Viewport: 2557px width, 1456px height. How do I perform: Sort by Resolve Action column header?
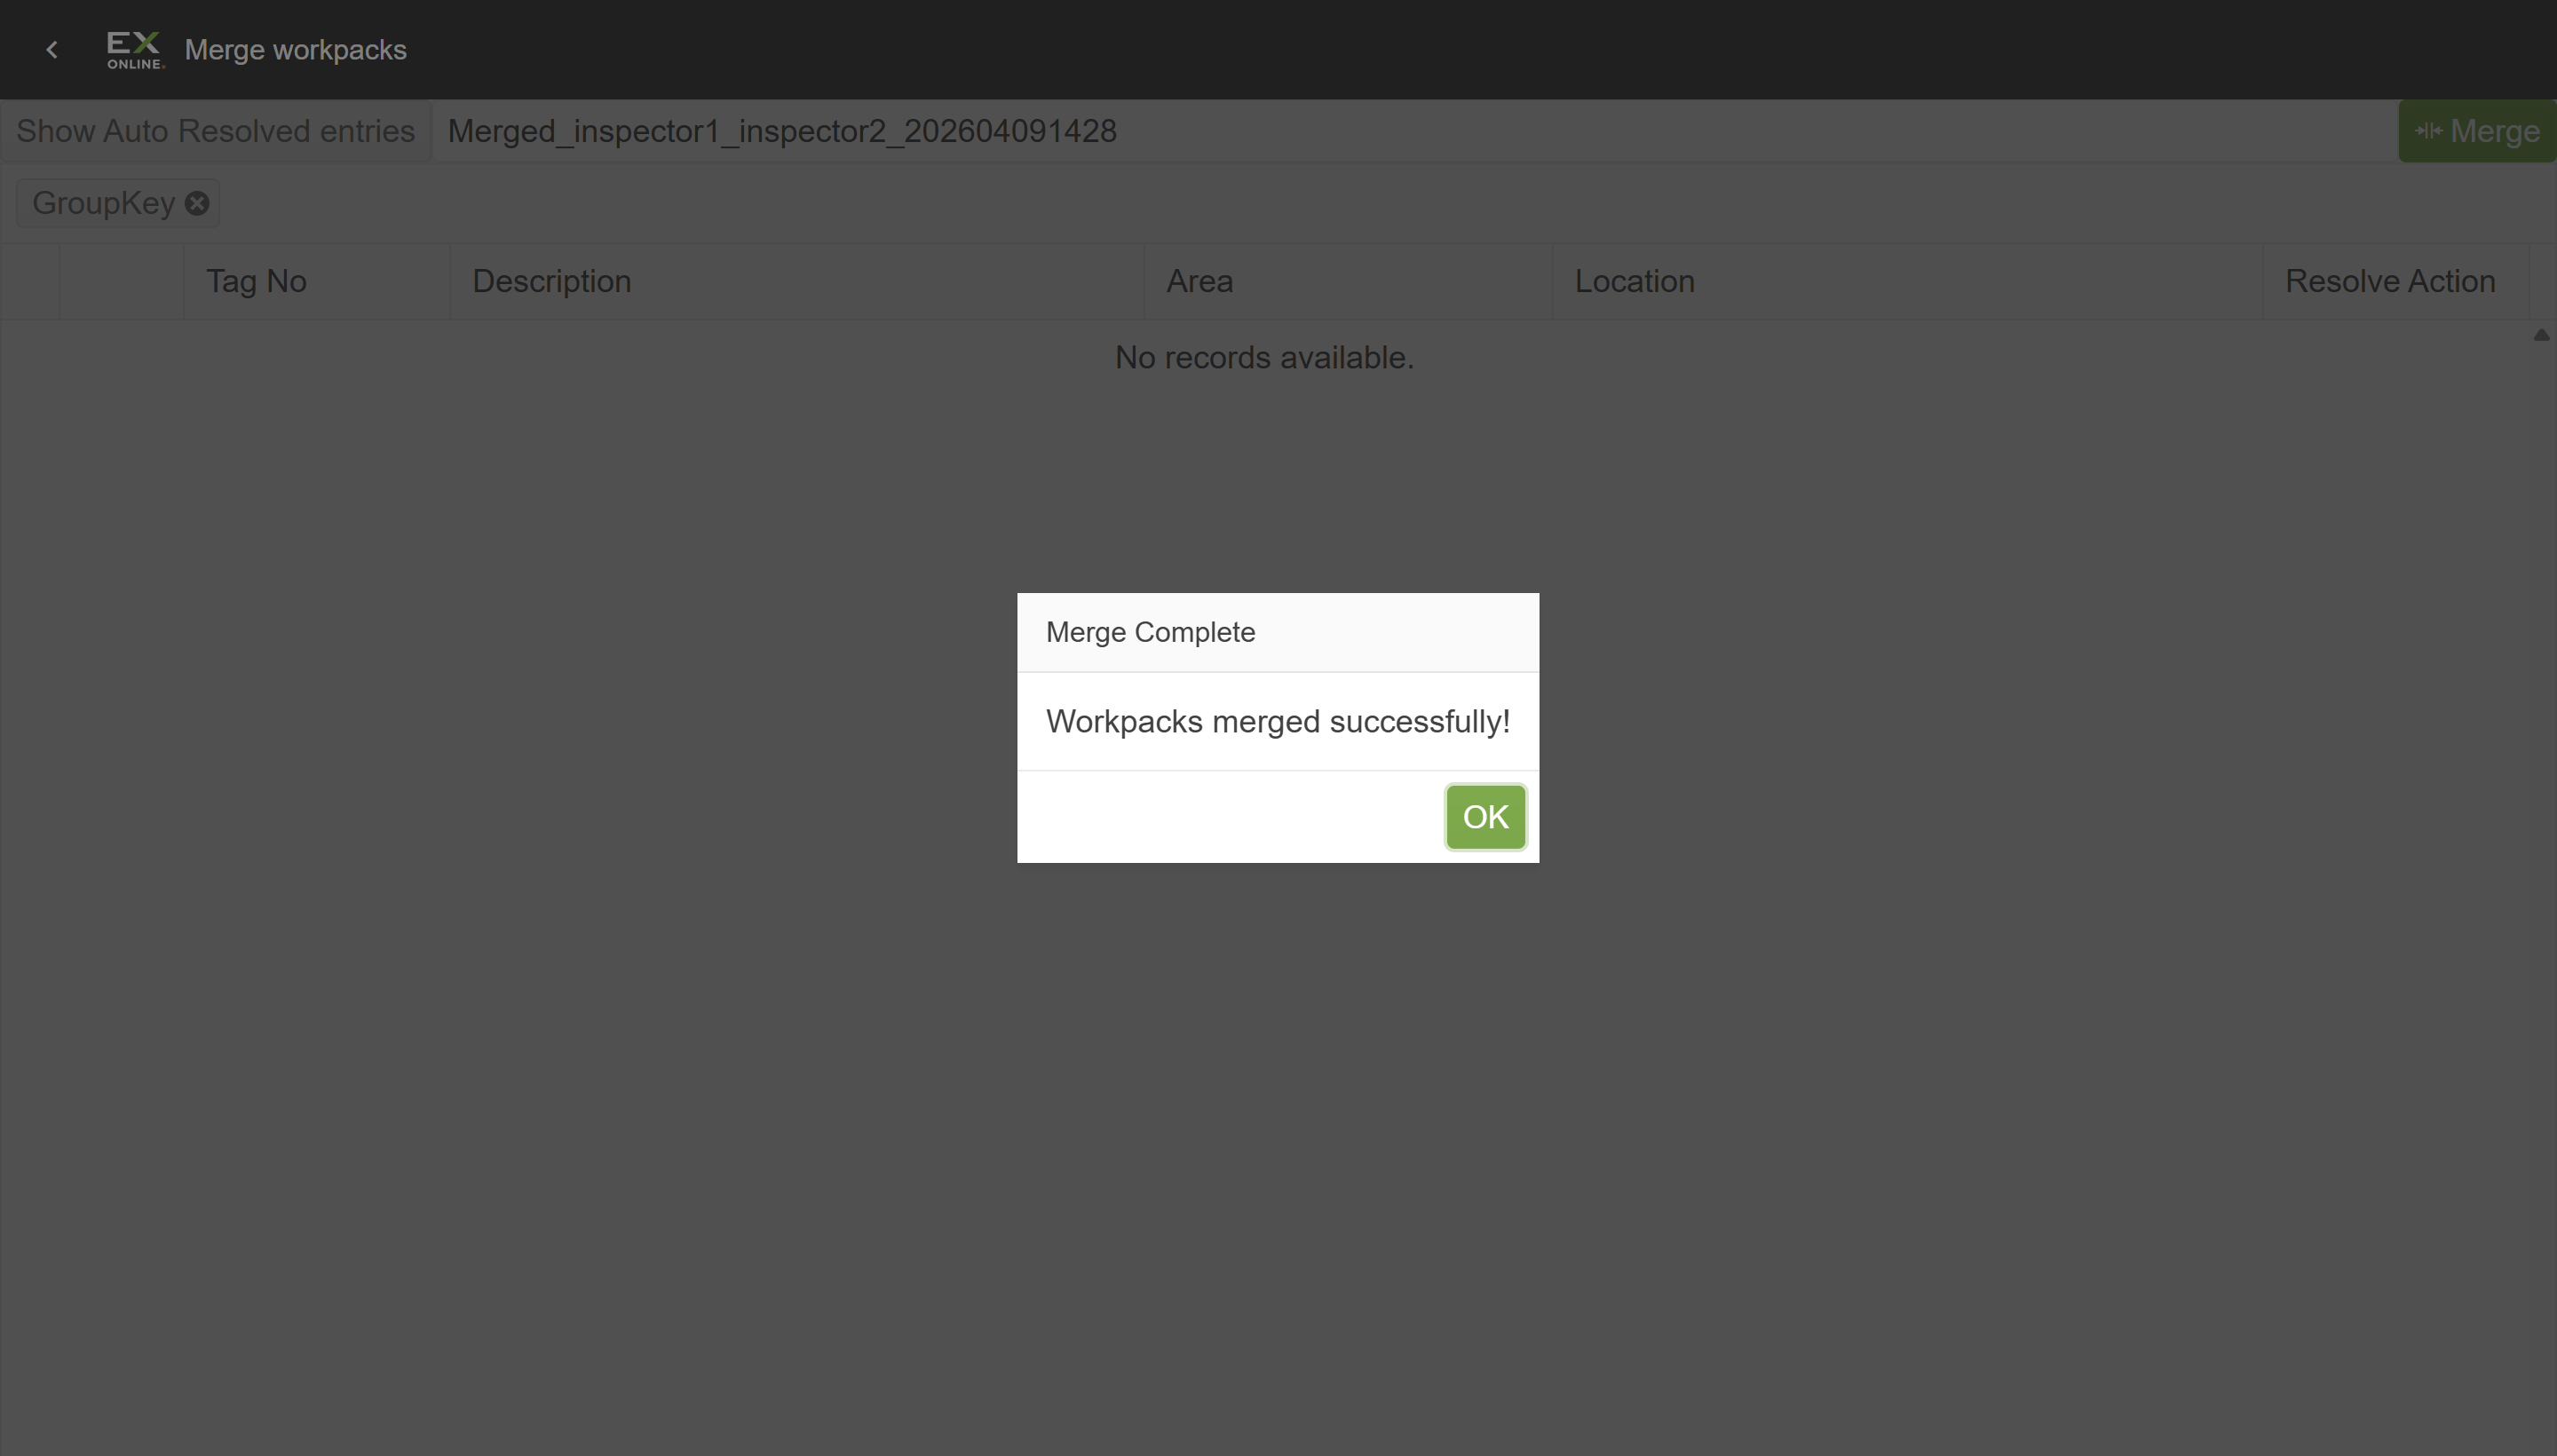[2395, 281]
